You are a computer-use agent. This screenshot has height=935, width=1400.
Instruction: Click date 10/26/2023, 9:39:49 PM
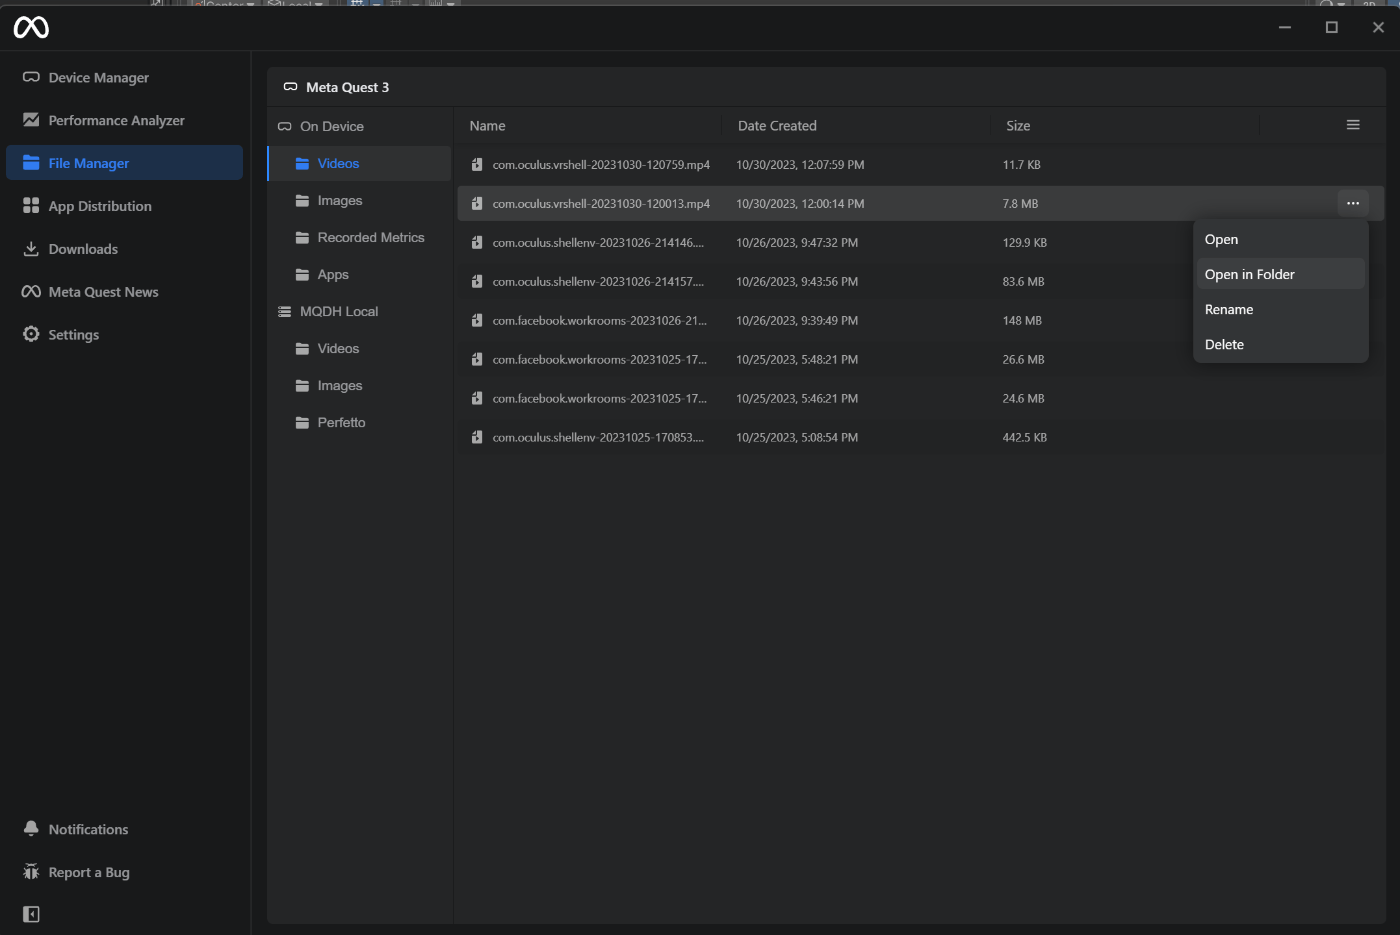[797, 321]
